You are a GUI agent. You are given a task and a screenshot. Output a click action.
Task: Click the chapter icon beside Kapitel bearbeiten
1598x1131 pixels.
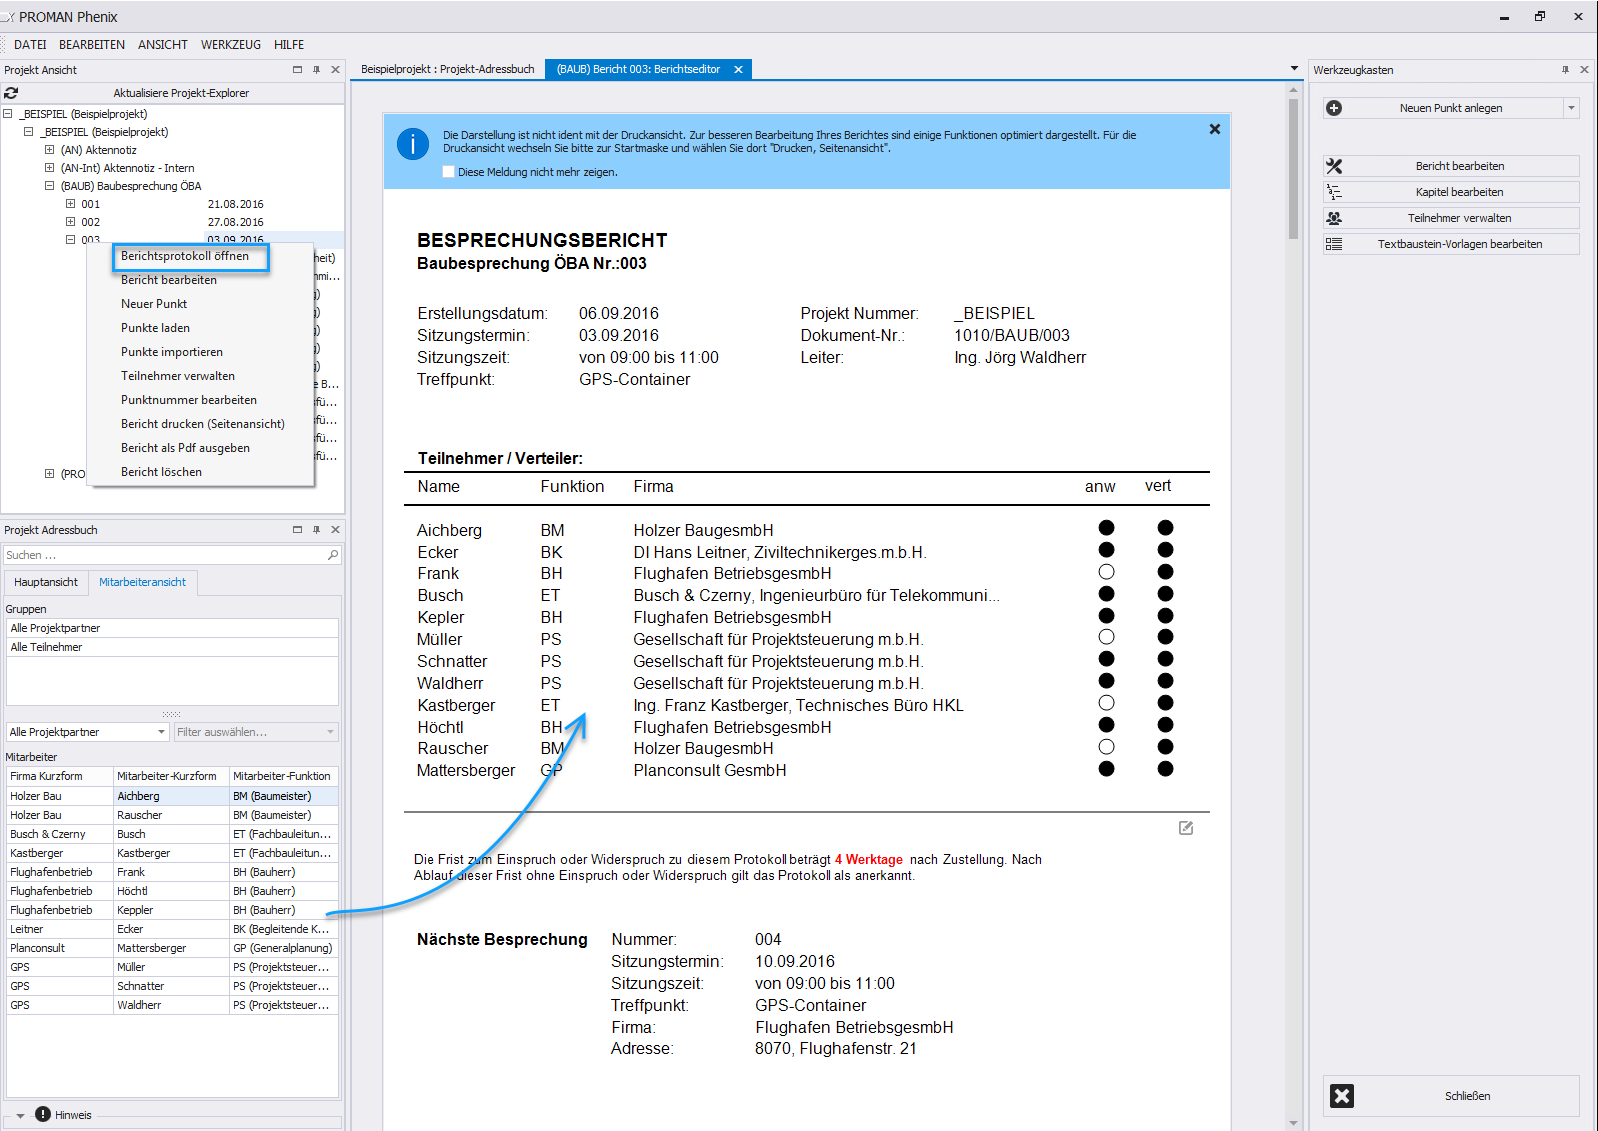1334,192
